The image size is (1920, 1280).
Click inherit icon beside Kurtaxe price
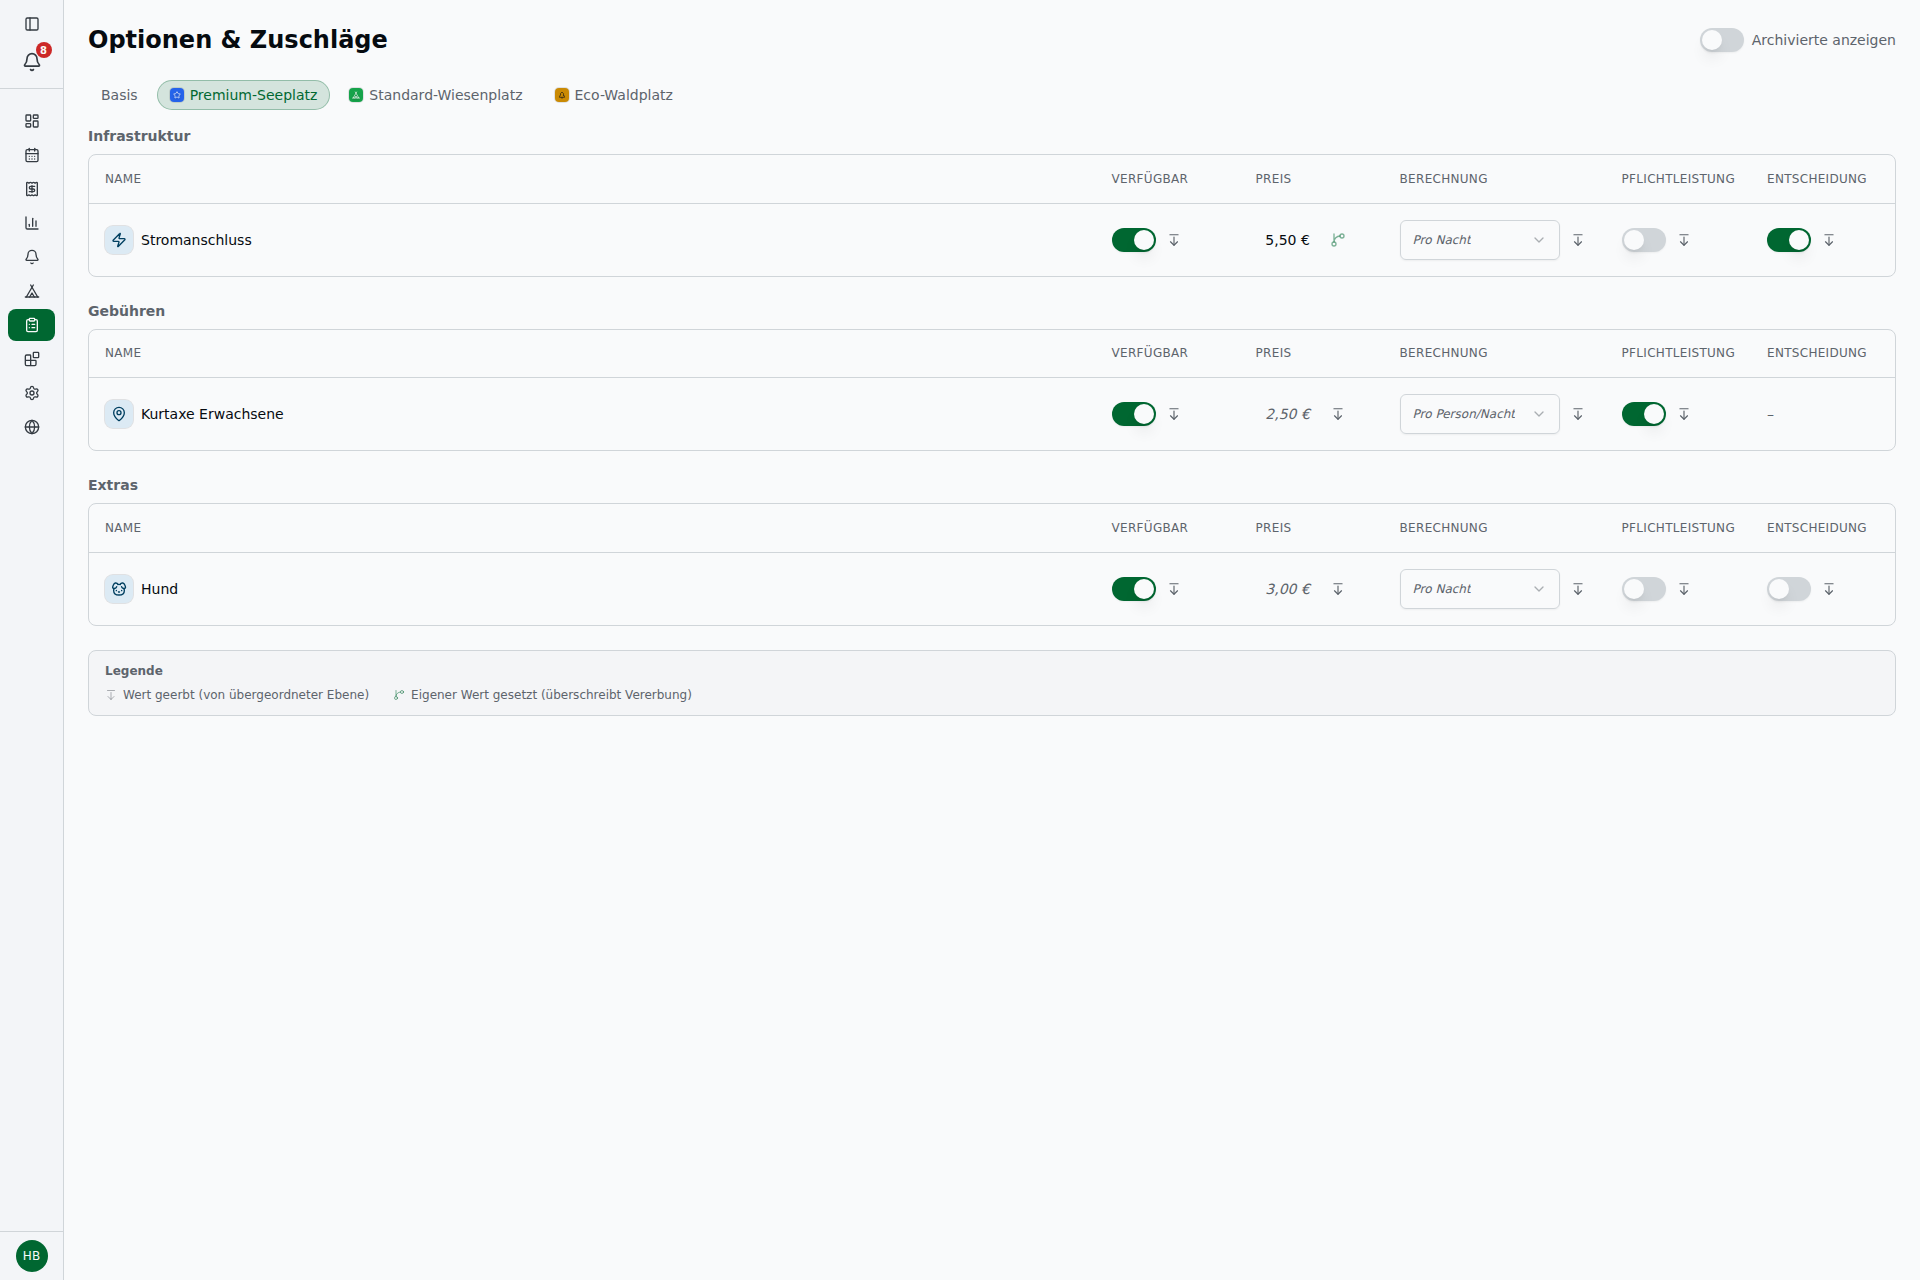click(x=1338, y=414)
